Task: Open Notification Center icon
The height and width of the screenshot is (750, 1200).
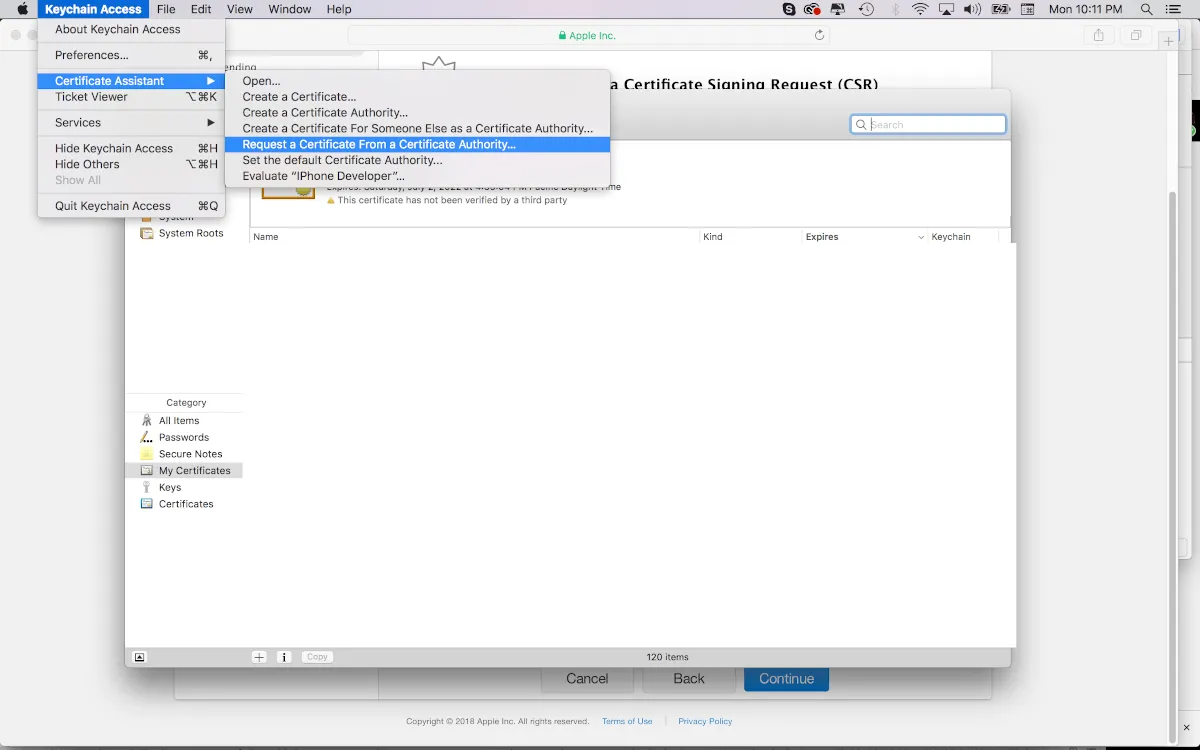Action: pyautogui.click(x=1174, y=9)
